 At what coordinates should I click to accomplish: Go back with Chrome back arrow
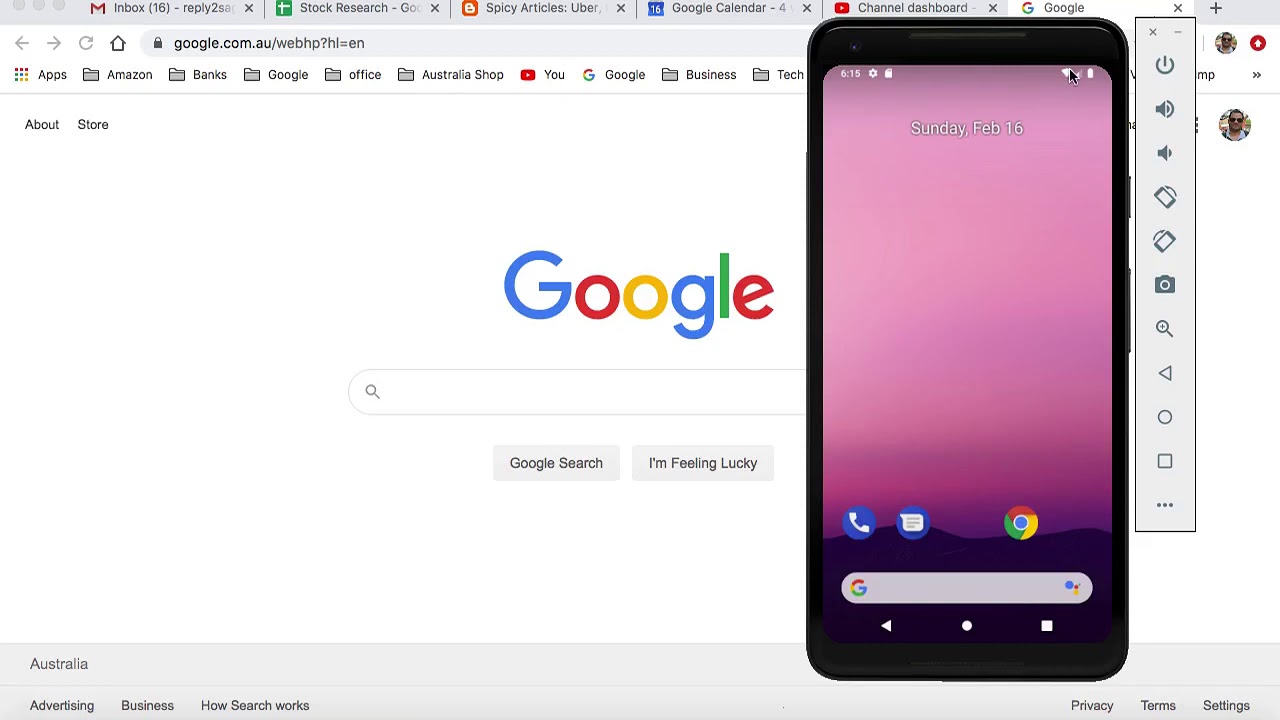[x=22, y=43]
